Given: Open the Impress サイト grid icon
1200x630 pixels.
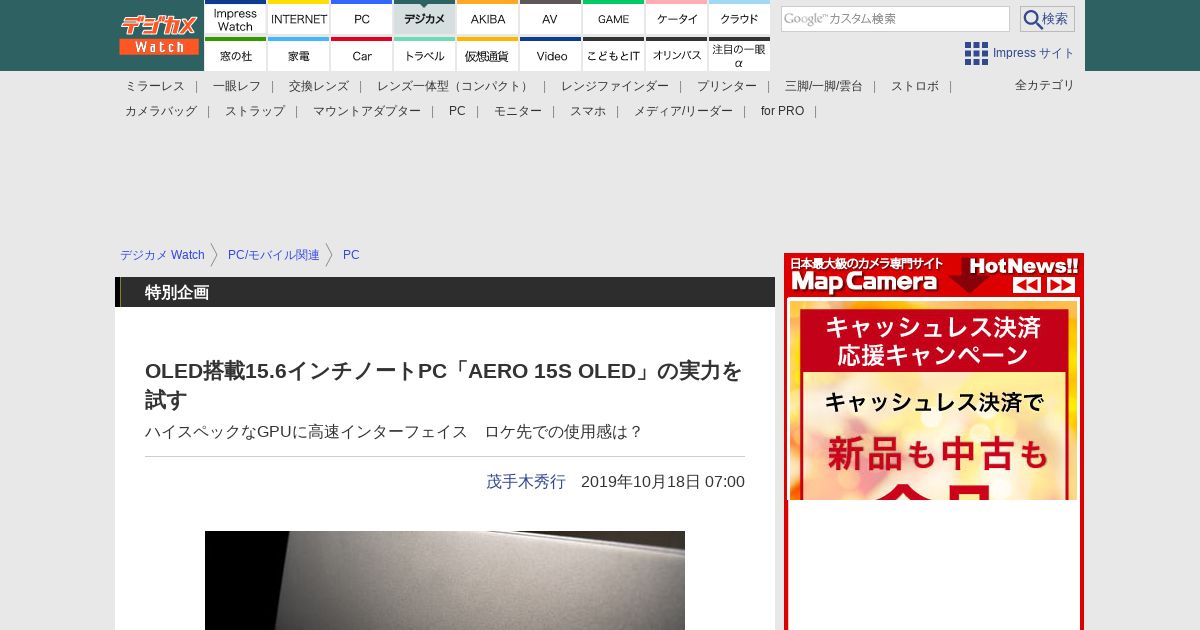Looking at the screenshot, I should [976, 53].
